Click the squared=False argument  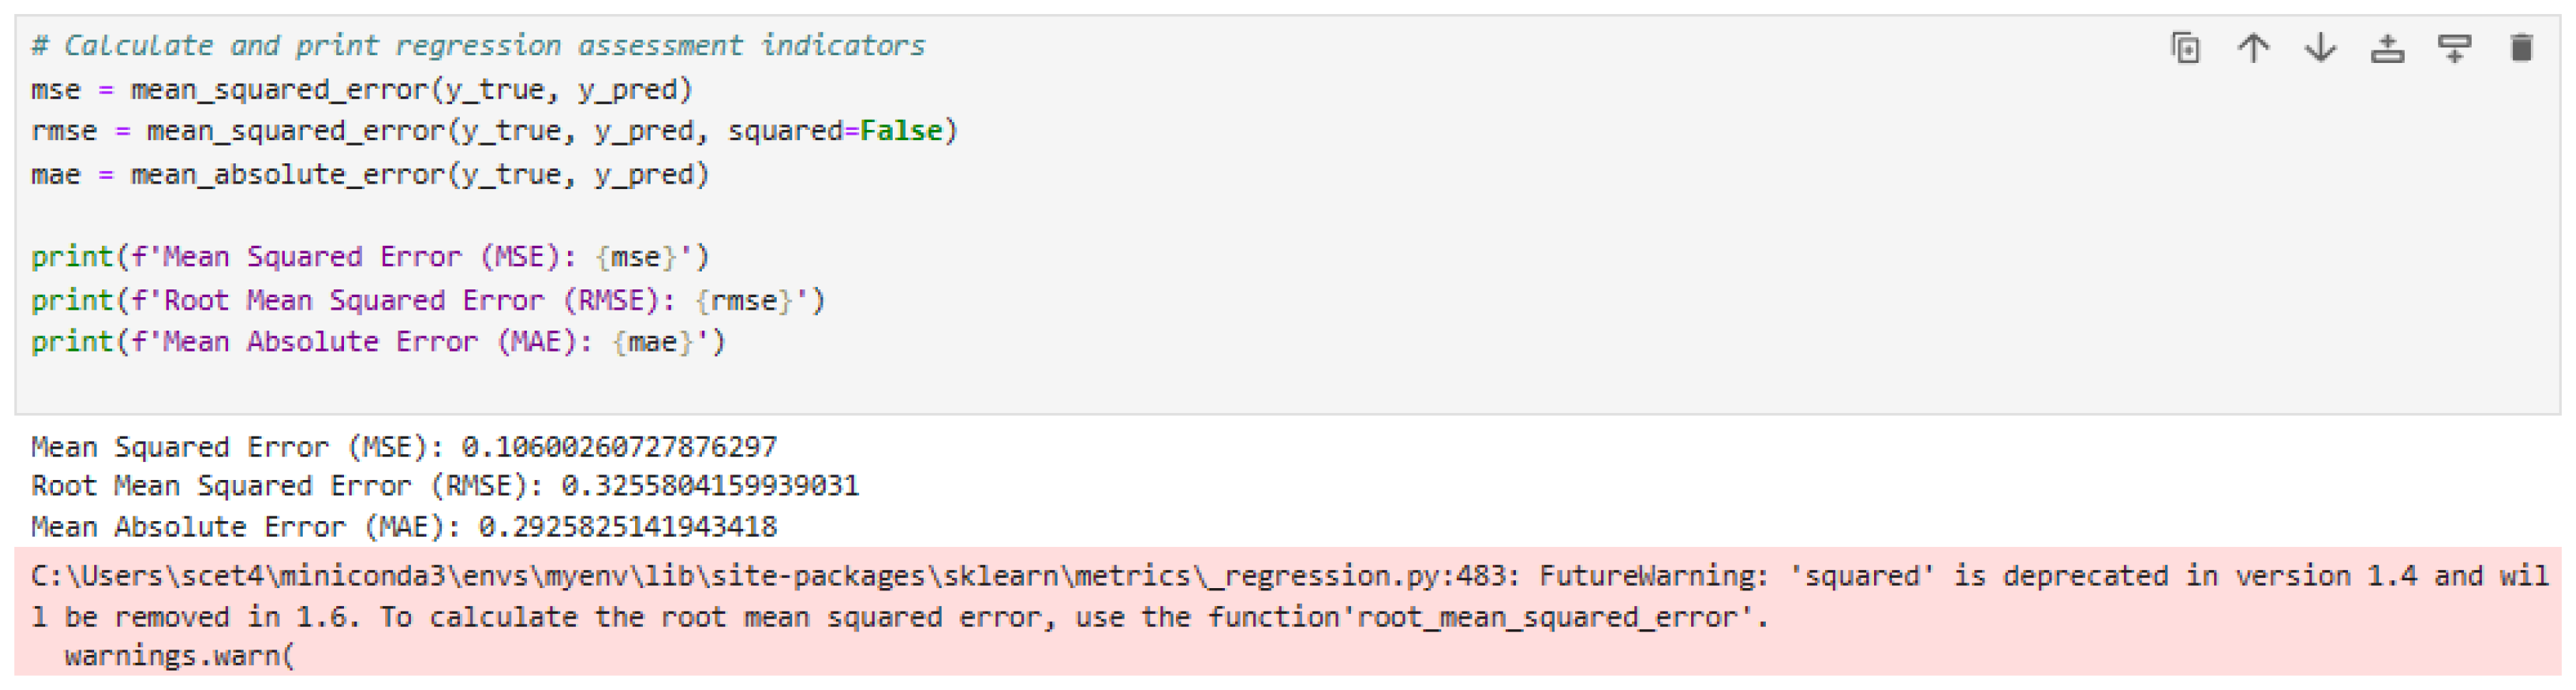[x=840, y=130]
